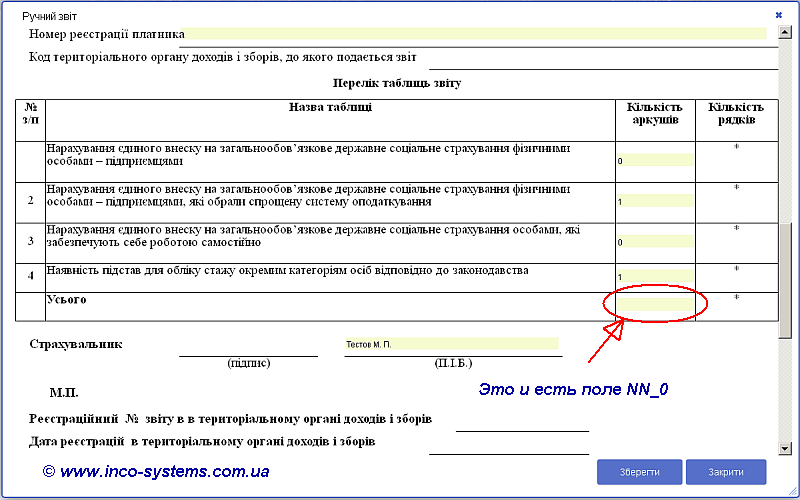The height and width of the screenshot is (500, 800).
Task: Click the Перелік таблиць звіту heading
Action: click(x=397, y=83)
